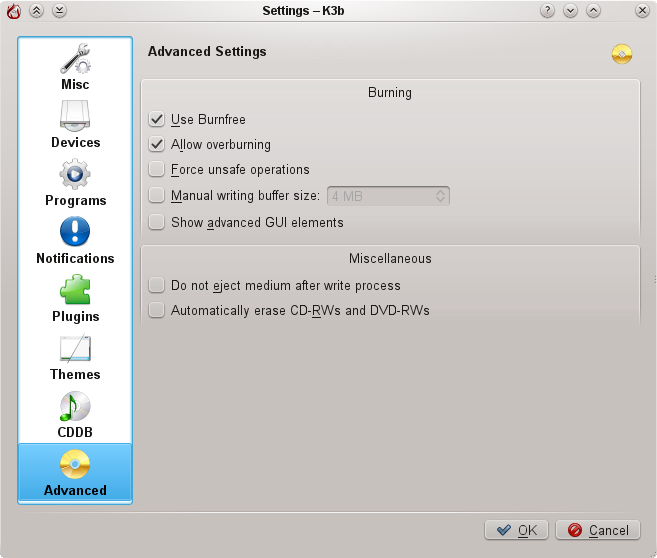
Task: Select the Notifications exclamation icon
Action: point(75,233)
